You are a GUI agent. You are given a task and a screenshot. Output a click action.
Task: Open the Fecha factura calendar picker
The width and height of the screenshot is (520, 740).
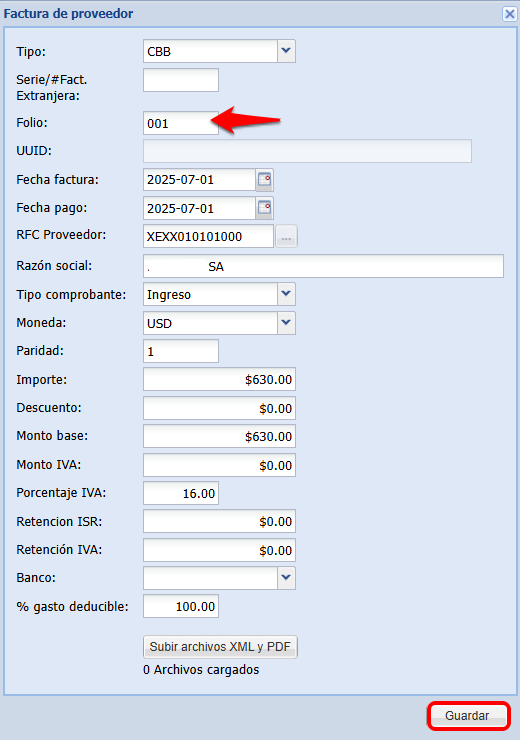265,180
